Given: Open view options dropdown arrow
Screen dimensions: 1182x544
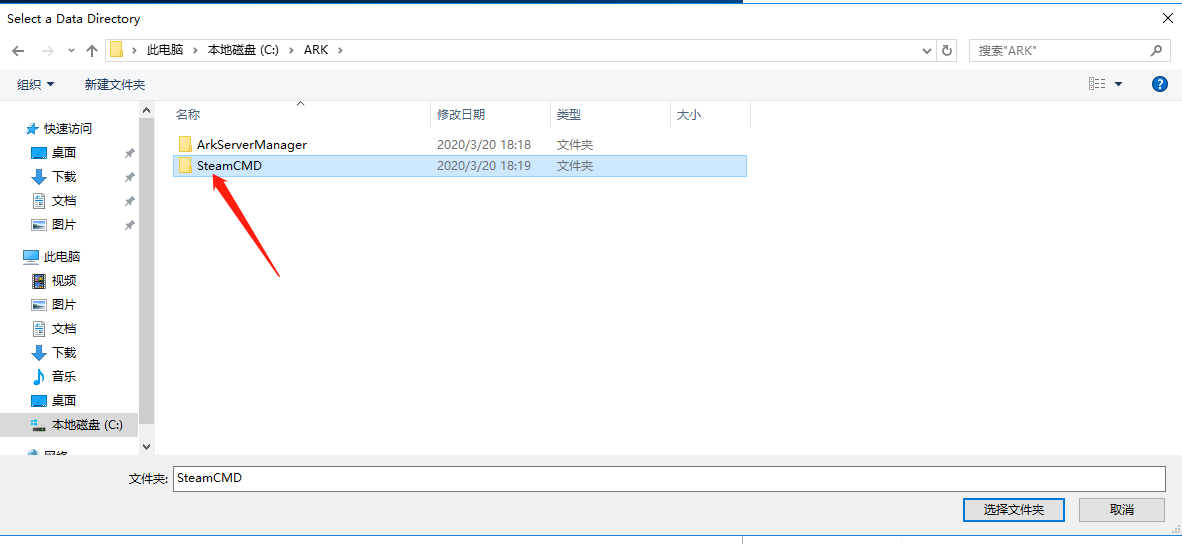Looking at the screenshot, I should (x=1119, y=84).
